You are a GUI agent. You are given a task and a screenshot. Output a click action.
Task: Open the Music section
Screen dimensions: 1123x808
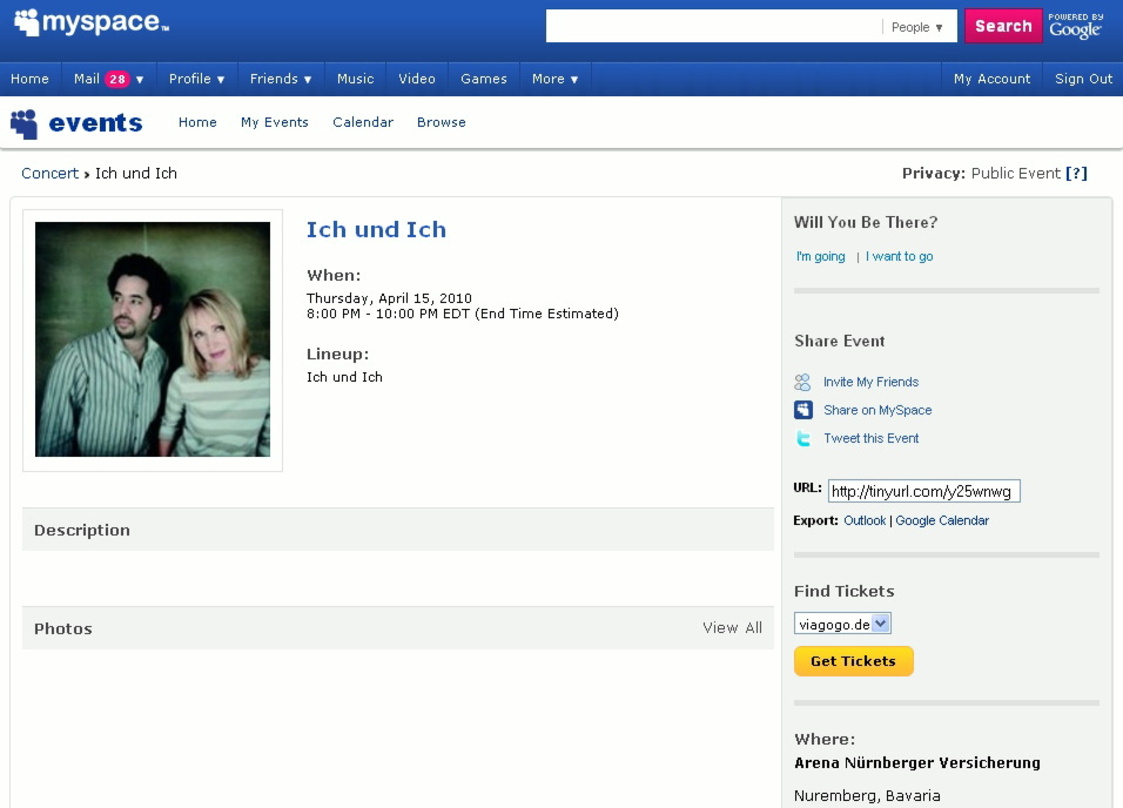click(x=355, y=79)
